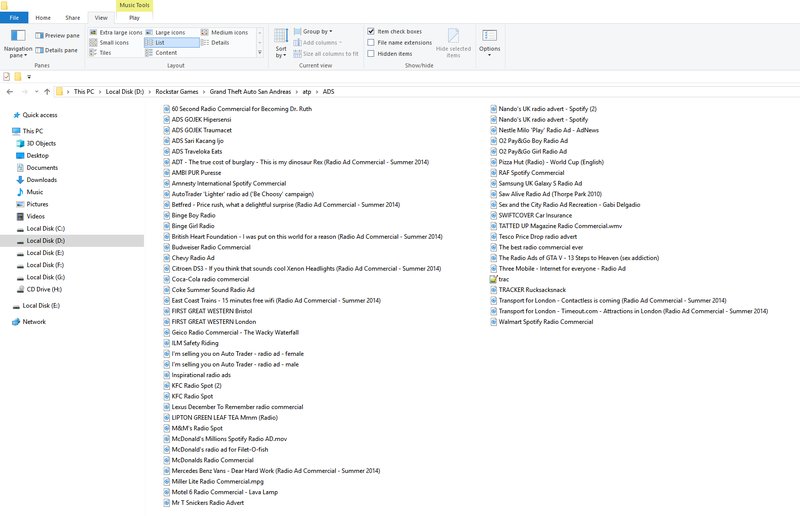Screen dimensions: 800x516
Task: Select Music in navigation pane
Action: click(x=30, y=192)
